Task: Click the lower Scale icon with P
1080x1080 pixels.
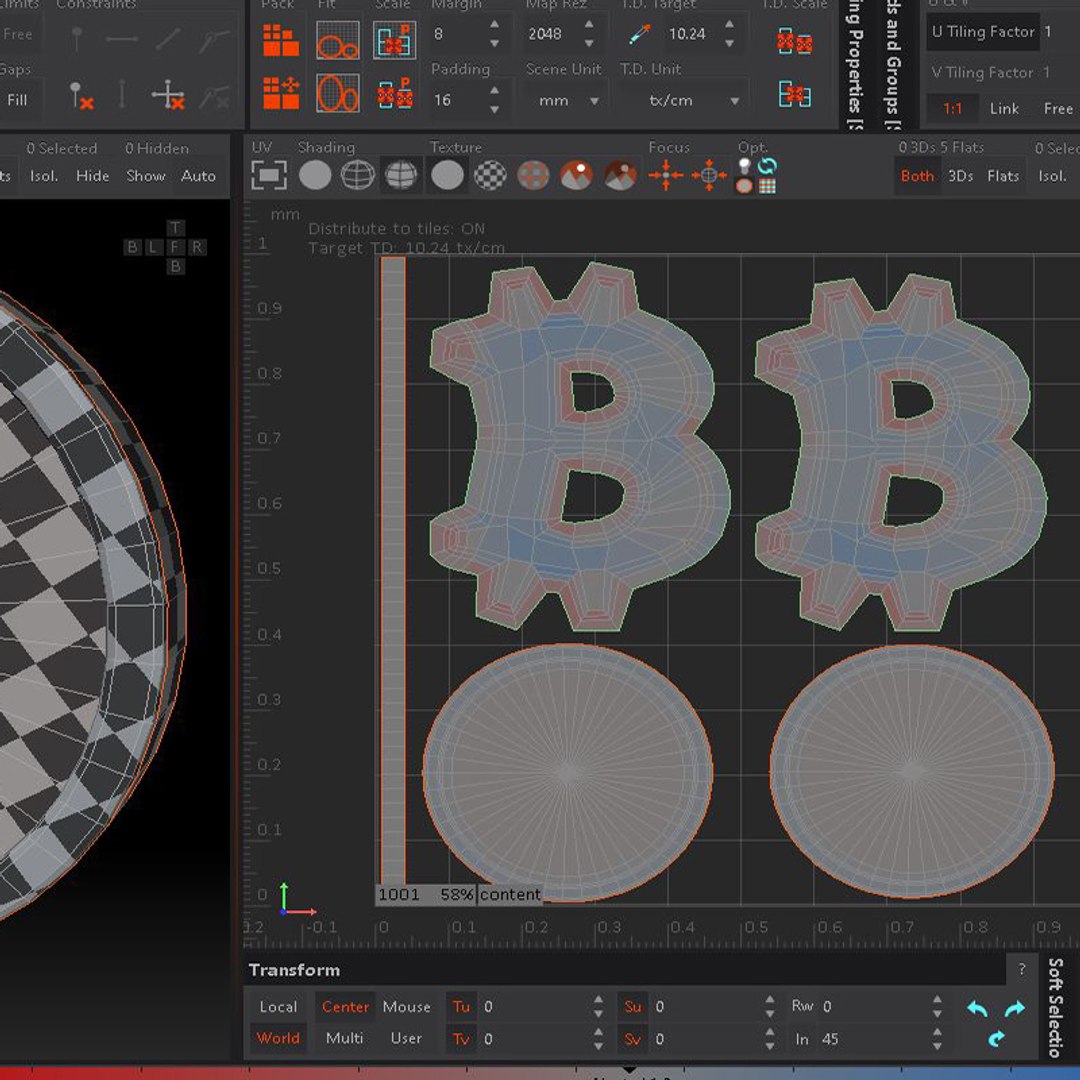Action: [395, 94]
